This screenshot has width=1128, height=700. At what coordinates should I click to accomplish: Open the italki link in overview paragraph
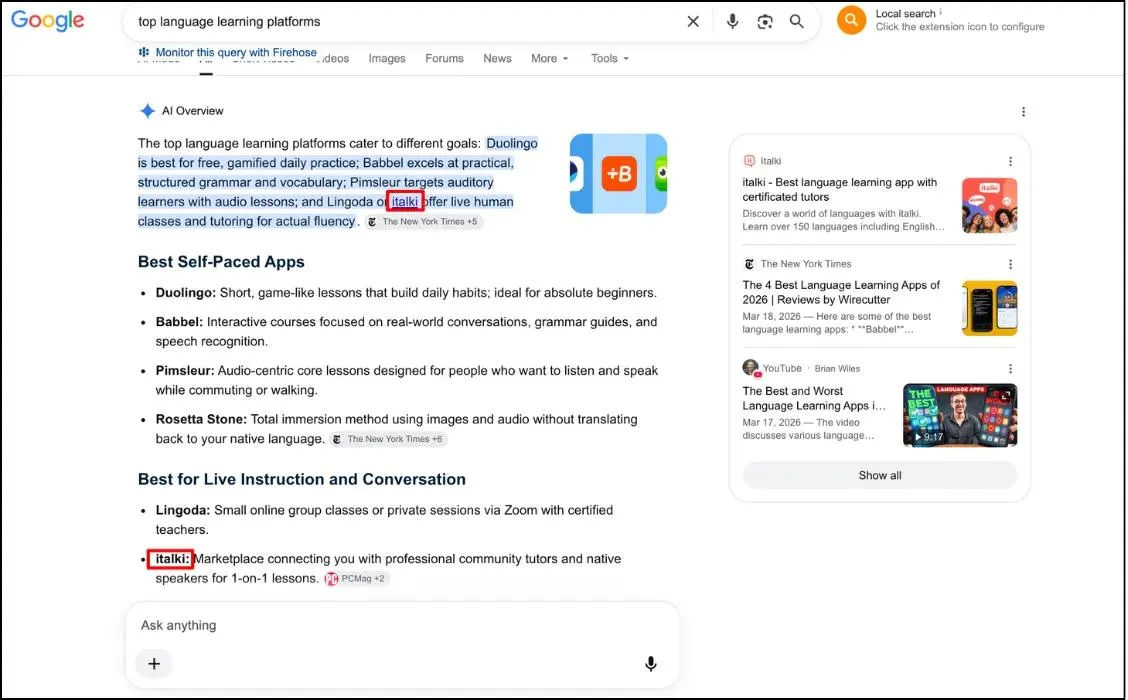(x=405, y=201)
